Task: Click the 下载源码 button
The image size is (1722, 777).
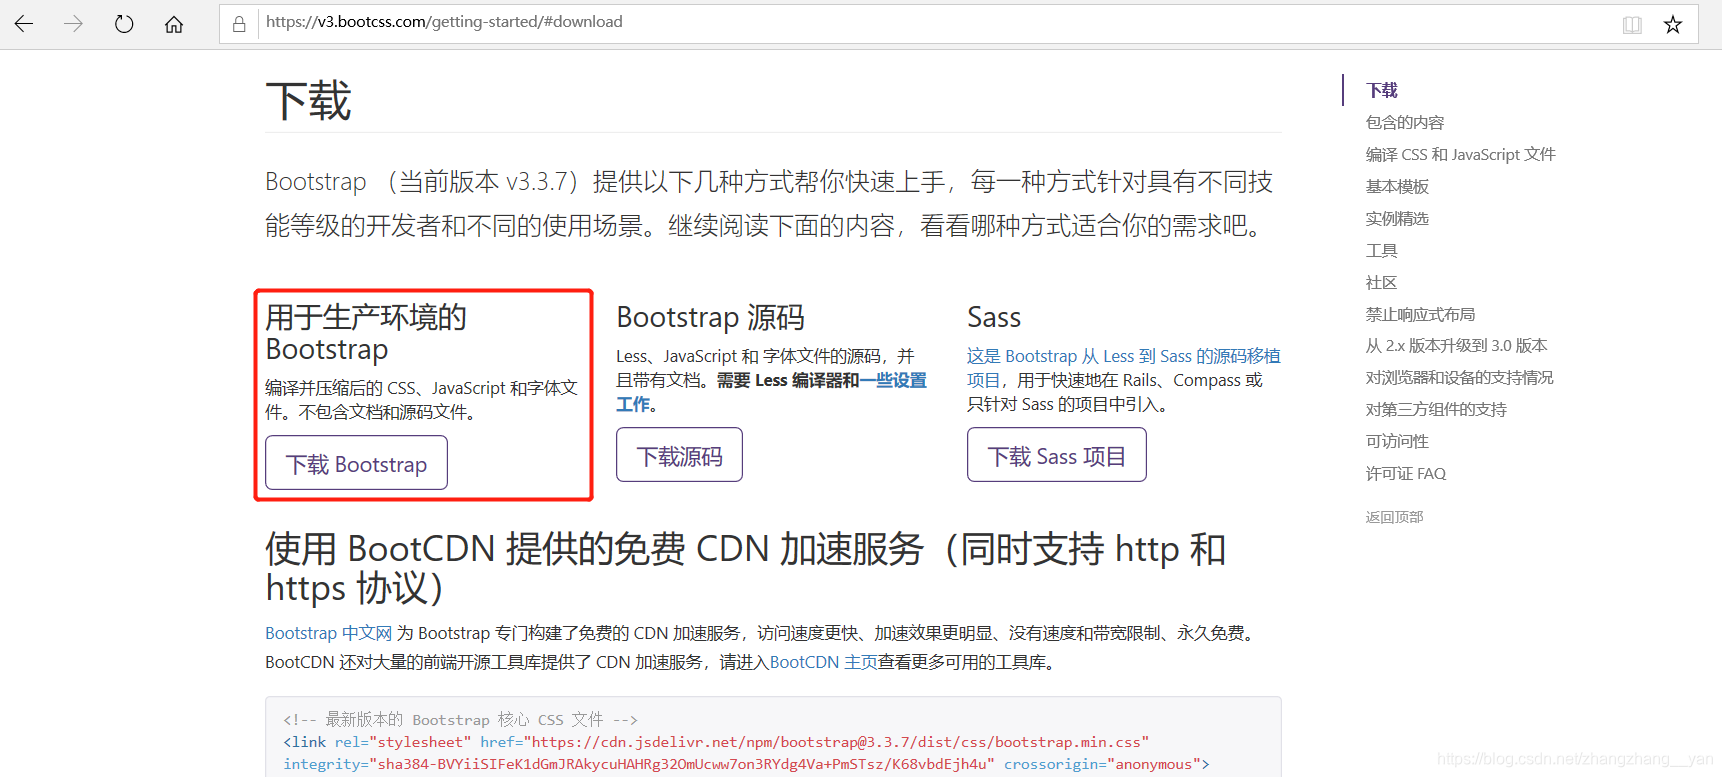Action: 679,455
